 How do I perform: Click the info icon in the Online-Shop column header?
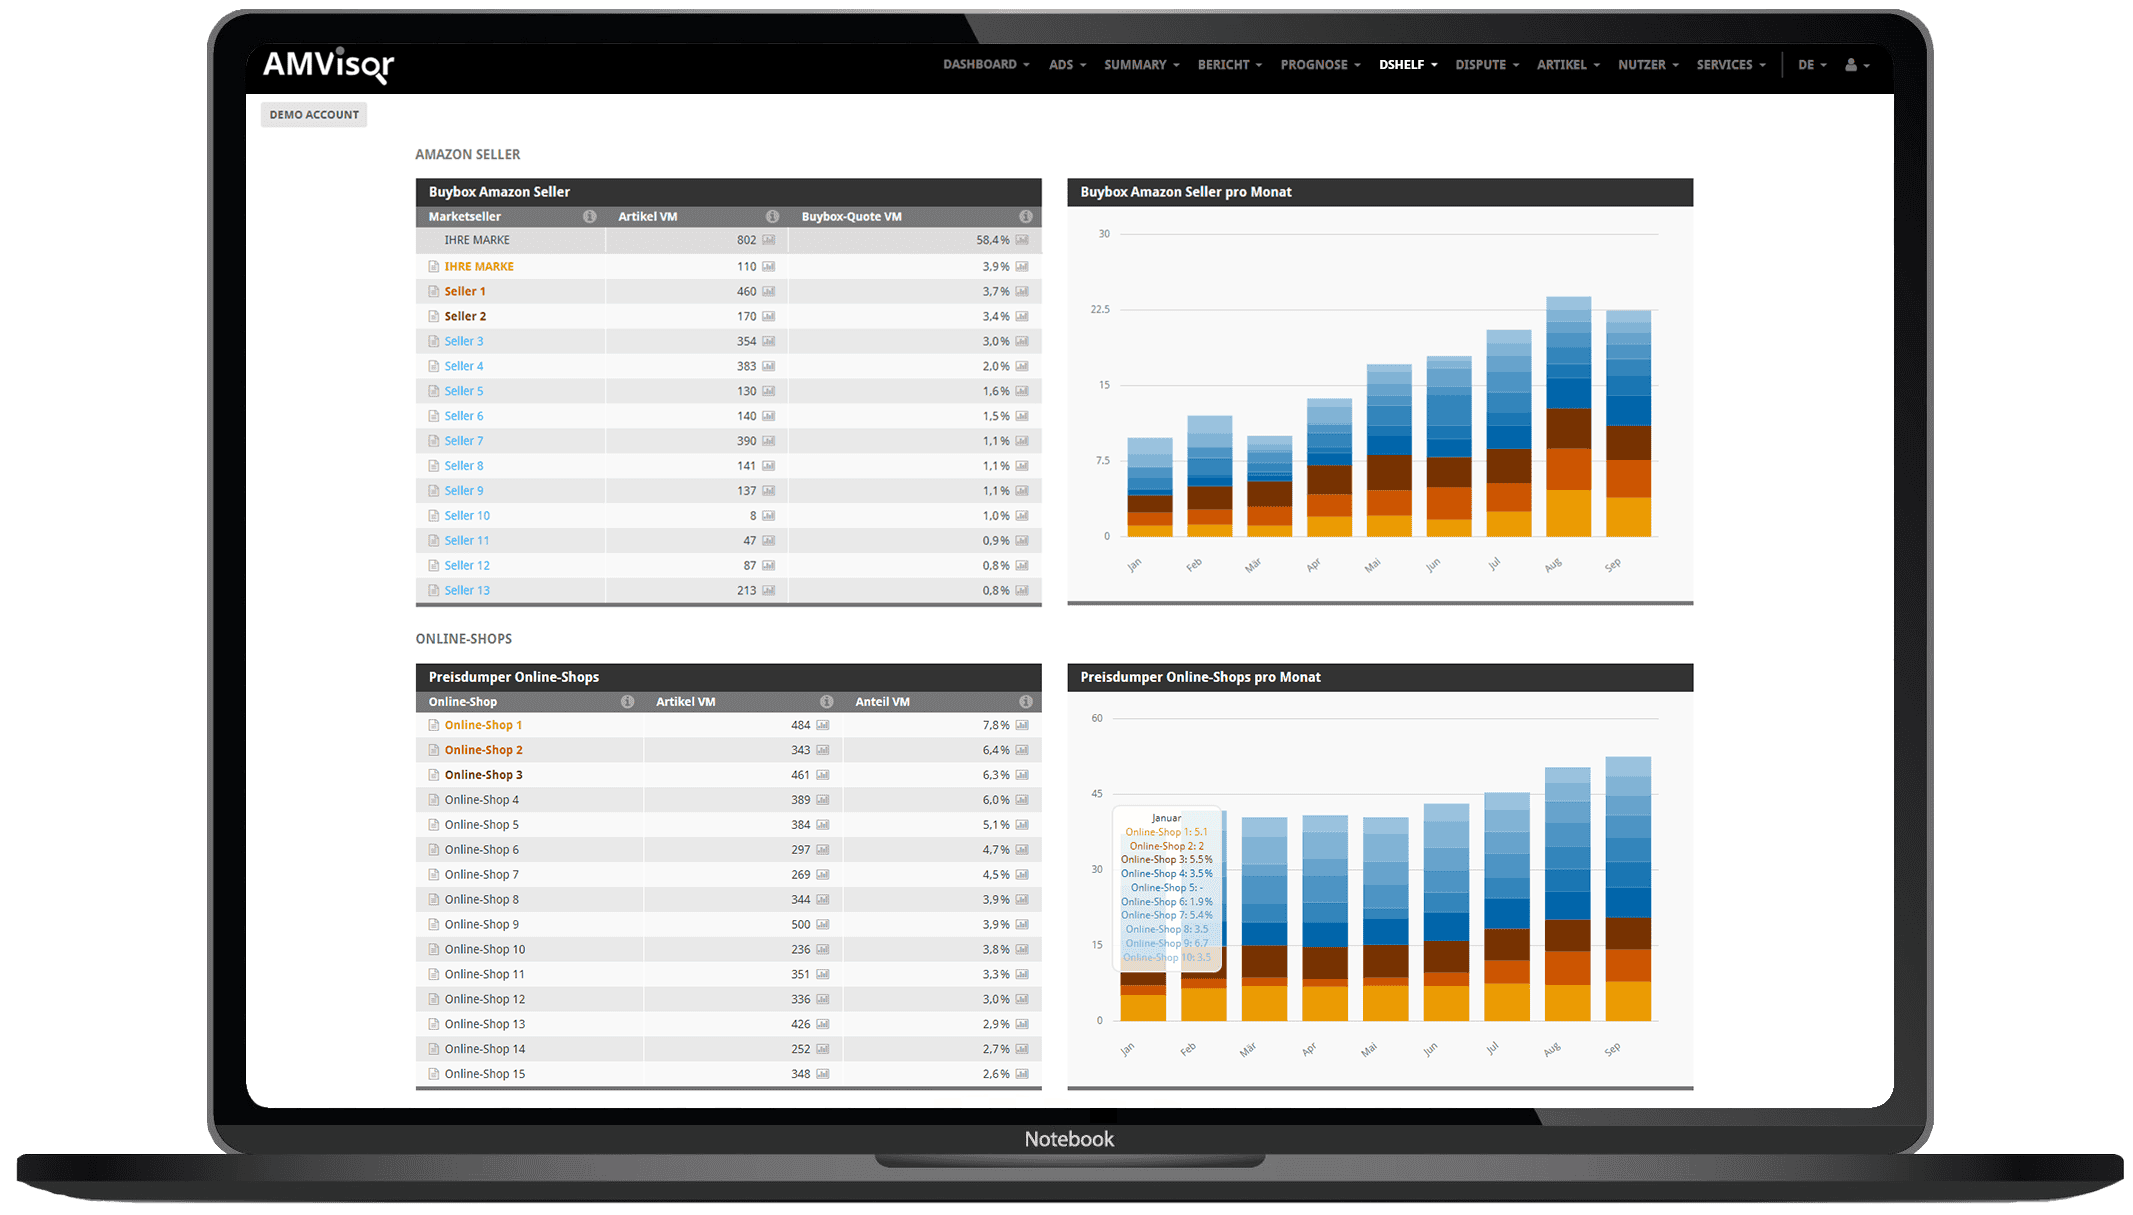628,701
